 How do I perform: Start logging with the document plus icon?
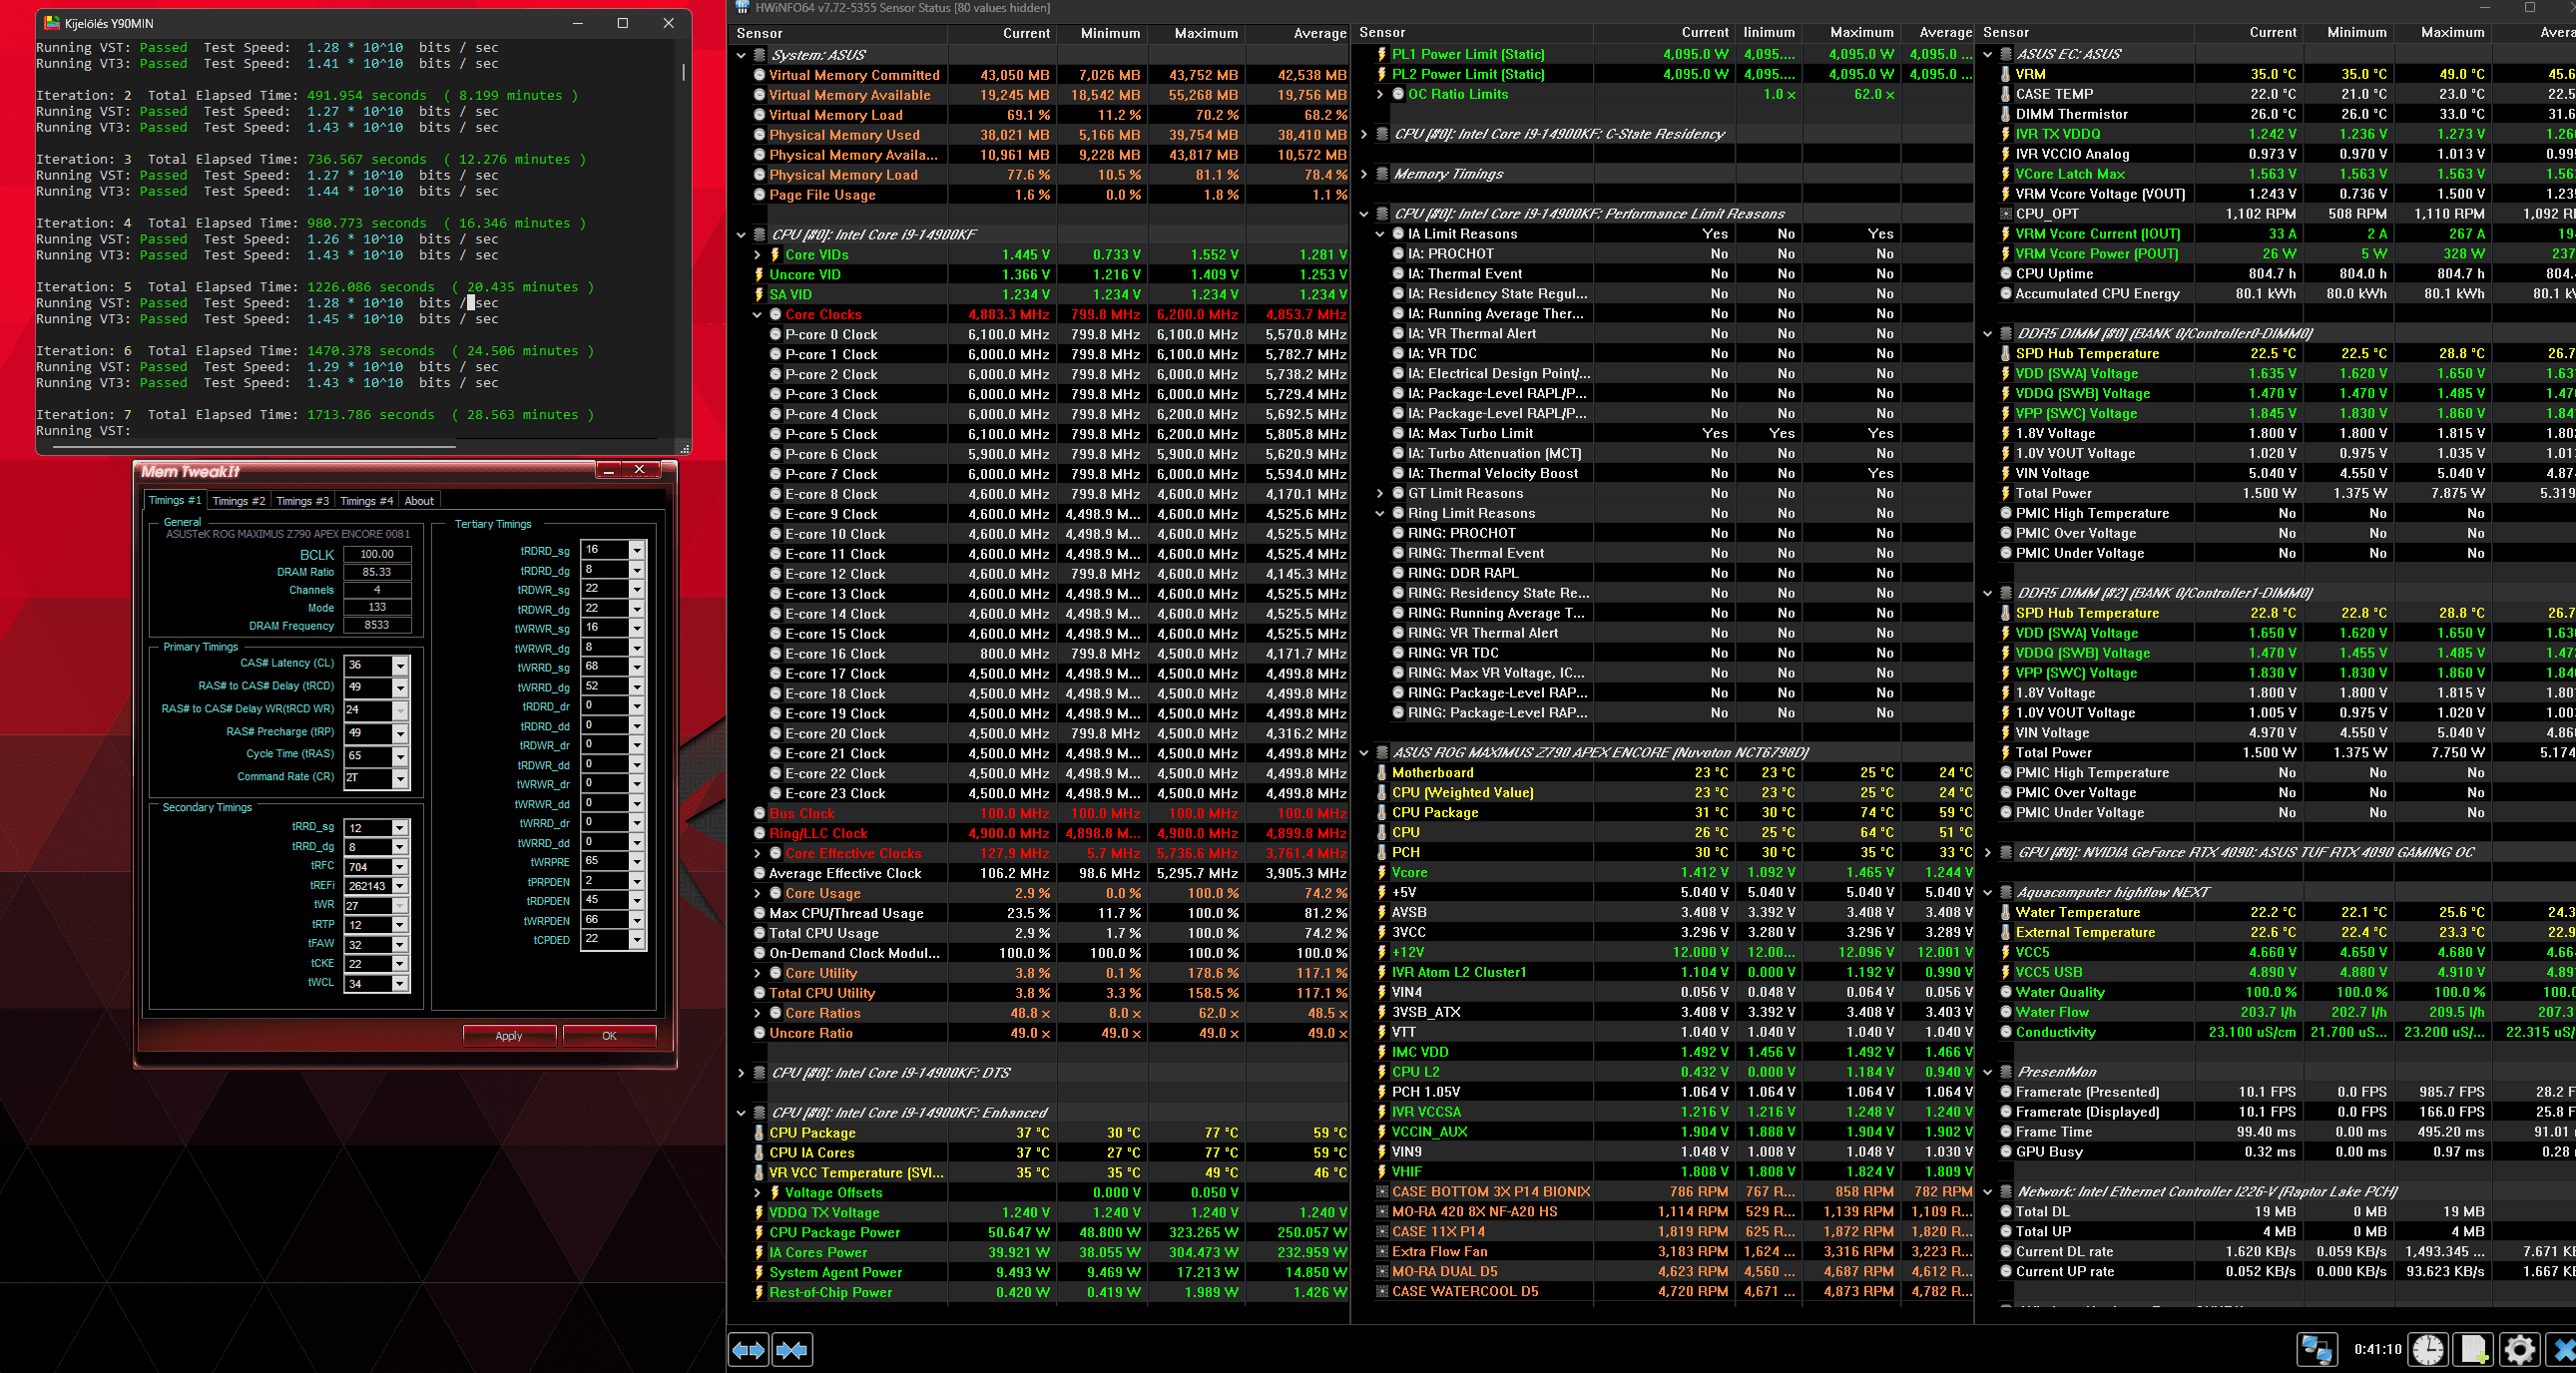pos(2474,1350)
